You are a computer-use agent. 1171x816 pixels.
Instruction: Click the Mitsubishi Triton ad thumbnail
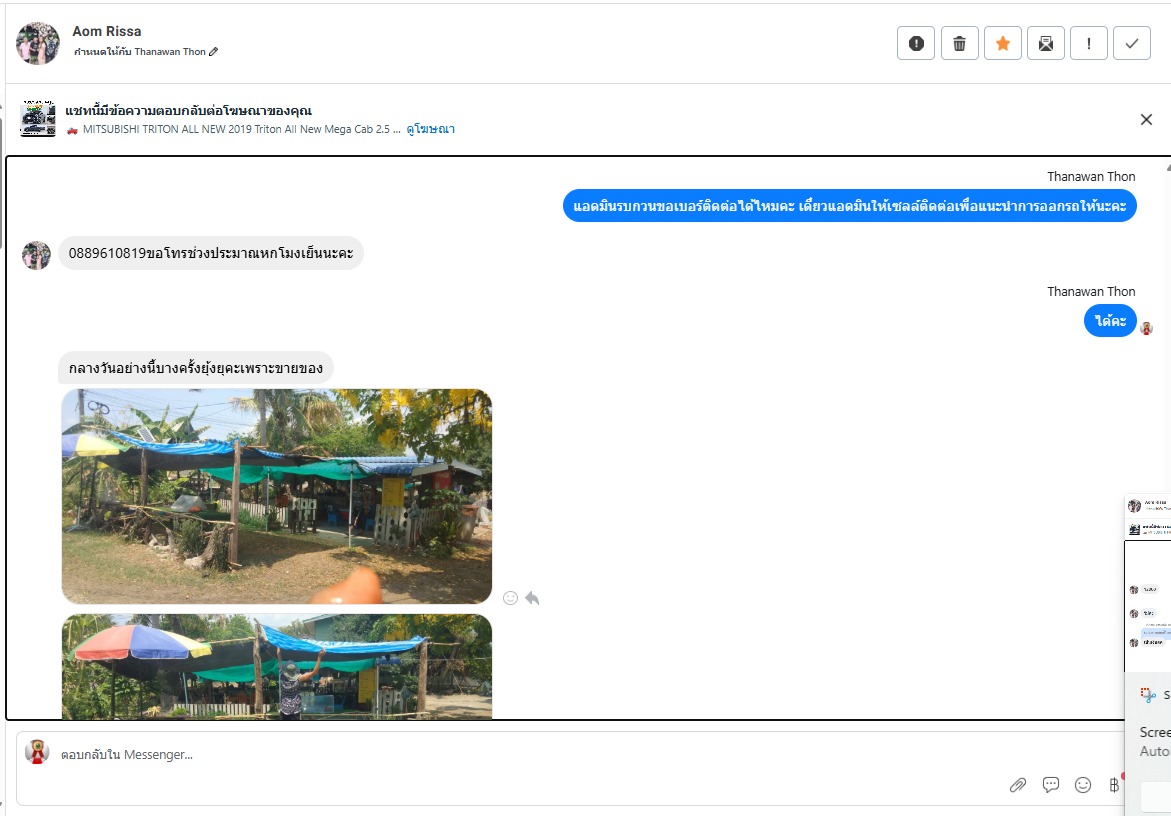coord(38,119)
